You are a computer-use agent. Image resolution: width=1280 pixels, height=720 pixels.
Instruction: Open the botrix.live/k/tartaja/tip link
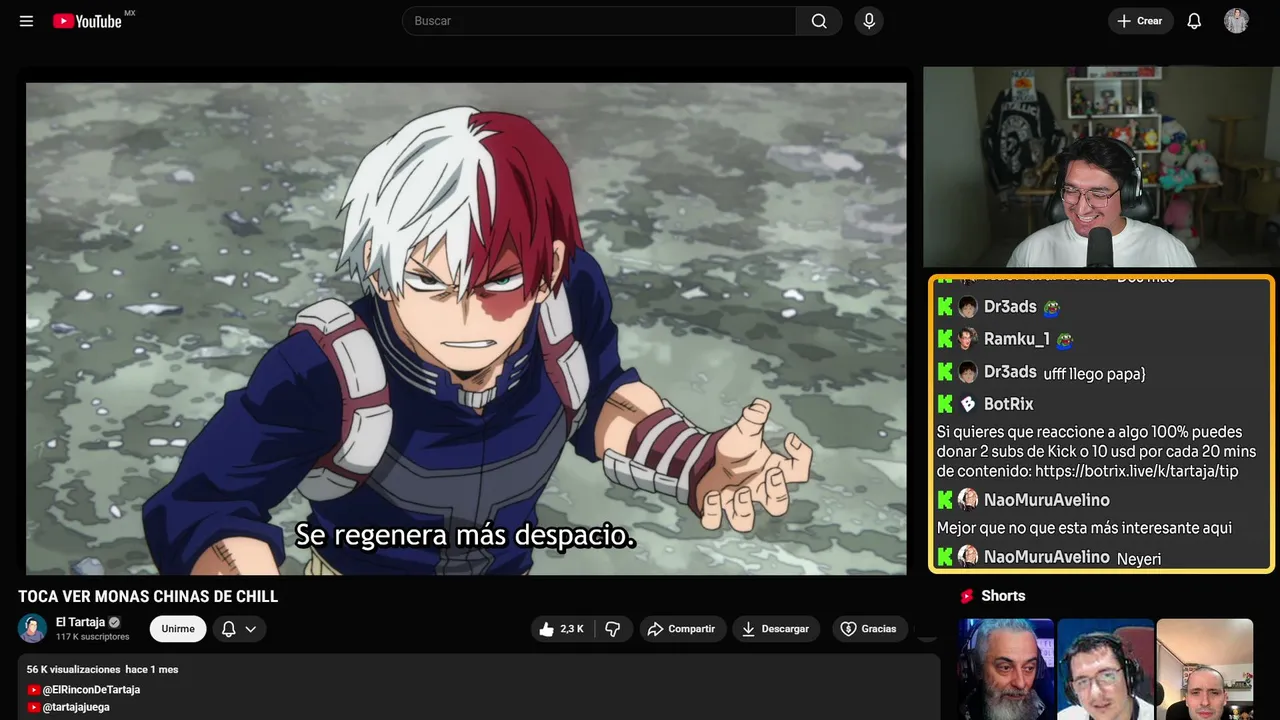click(1137, 470)
